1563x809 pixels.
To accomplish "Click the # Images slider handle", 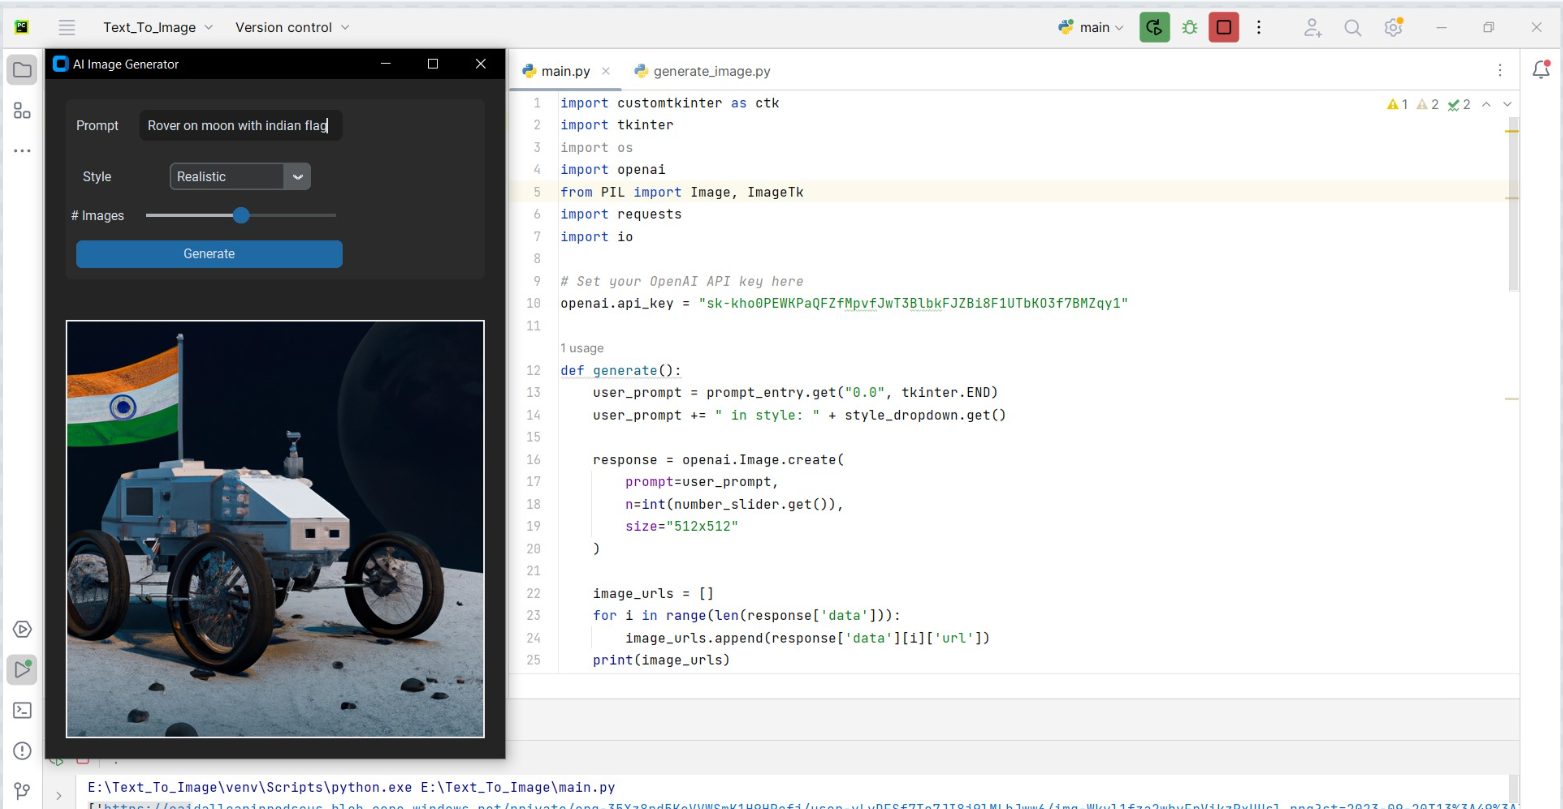I will tap(241, 215).
